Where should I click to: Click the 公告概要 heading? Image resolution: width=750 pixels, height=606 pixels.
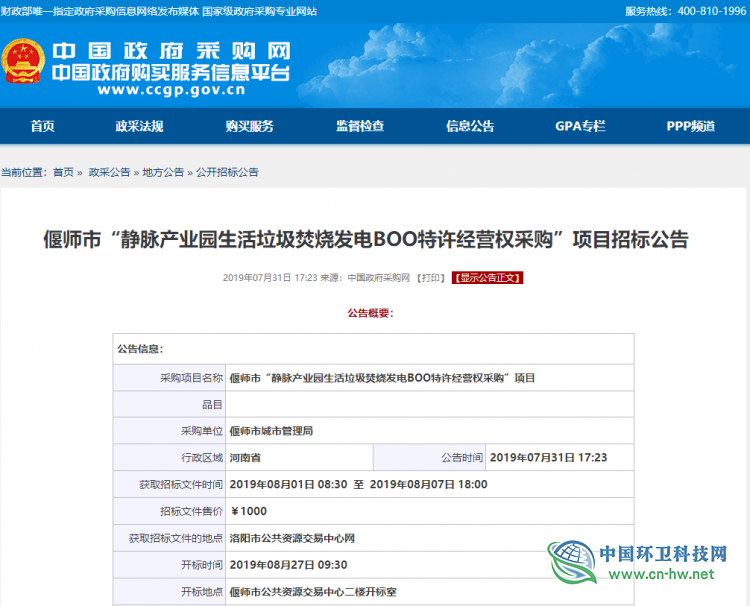[370, 313]
